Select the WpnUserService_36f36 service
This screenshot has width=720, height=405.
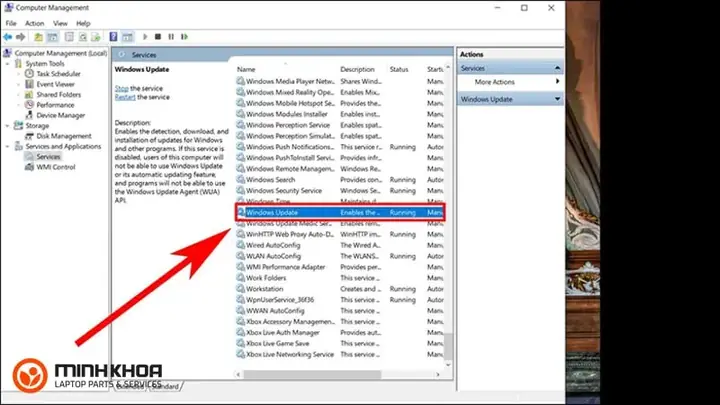(x=340, y=300)
